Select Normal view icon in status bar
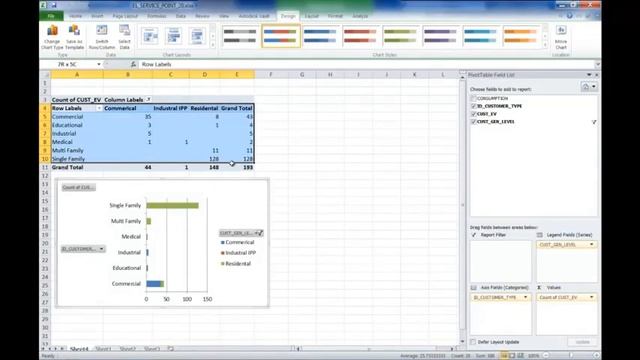This screenshot has width=640, height=360. pyautogui.click(x=504, y=356)
